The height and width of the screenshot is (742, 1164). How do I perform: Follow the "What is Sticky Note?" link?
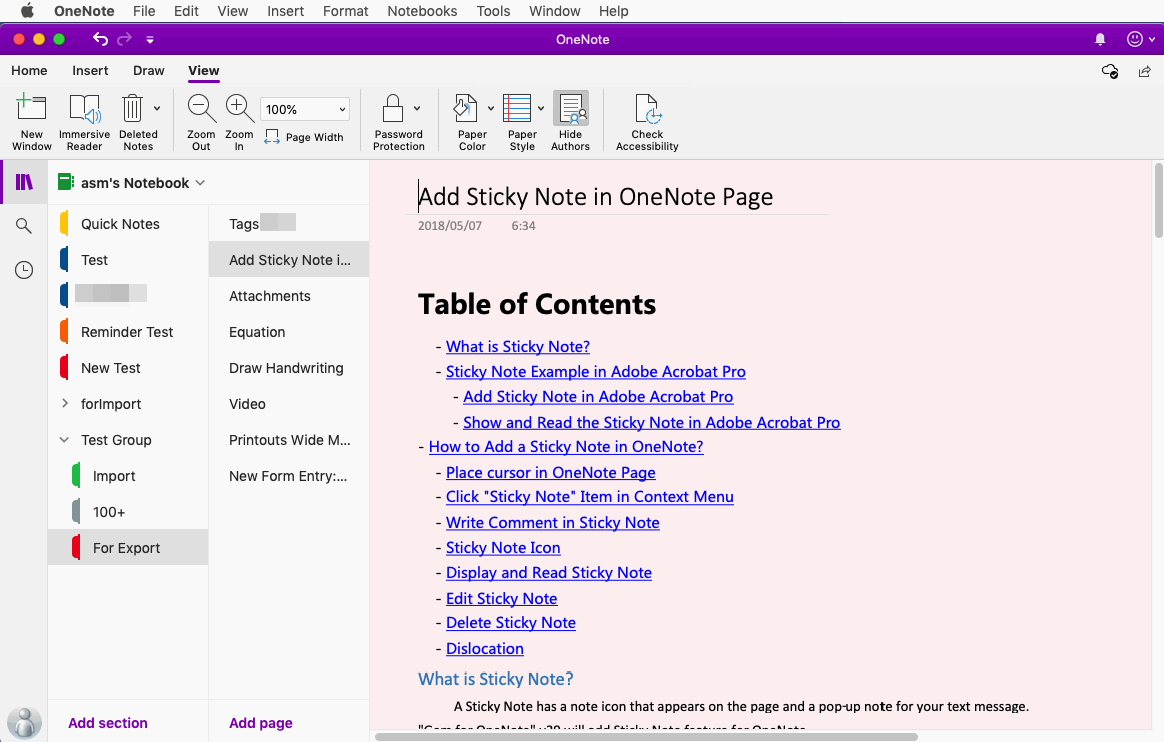(x=518, y=346)
